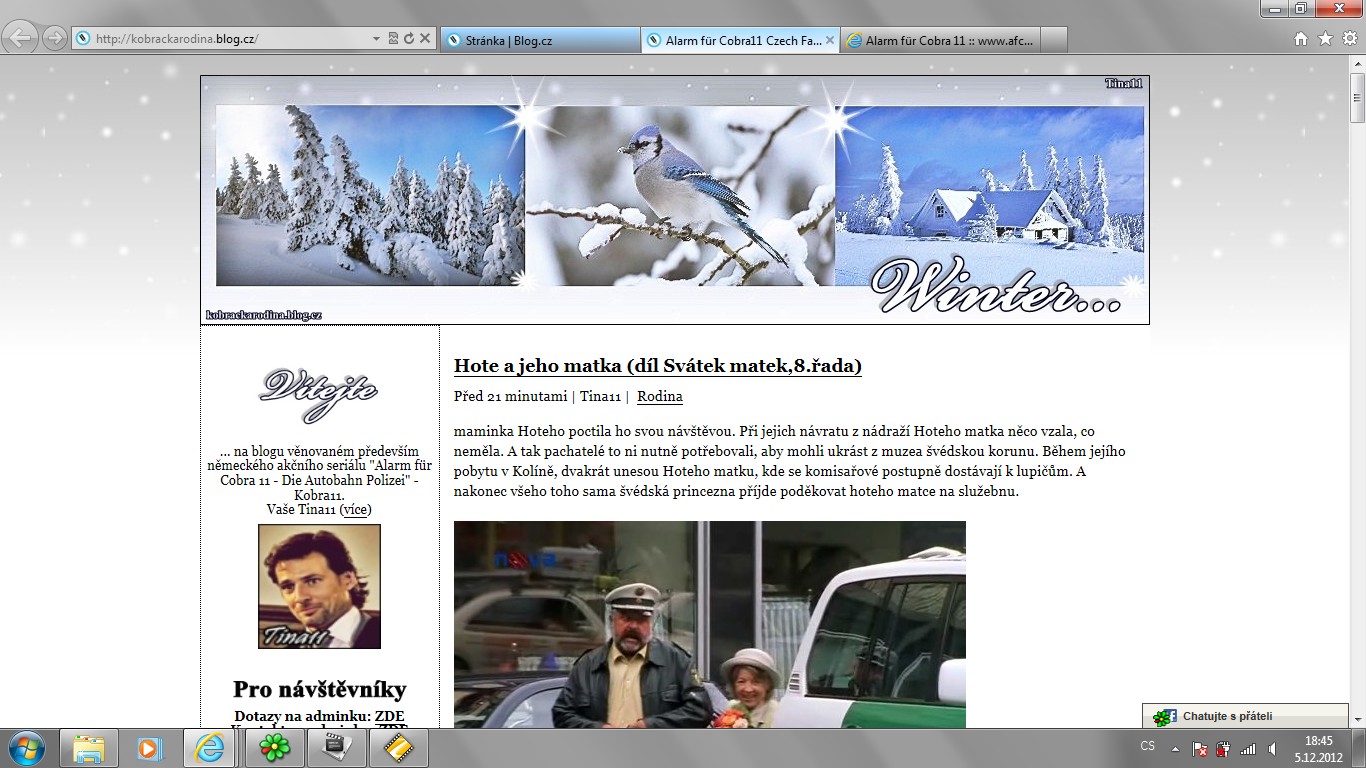Open Action Center flag icon in the tray
Image resolution: width=1366 pixels, height=768 pixels.
point(1201,748)
